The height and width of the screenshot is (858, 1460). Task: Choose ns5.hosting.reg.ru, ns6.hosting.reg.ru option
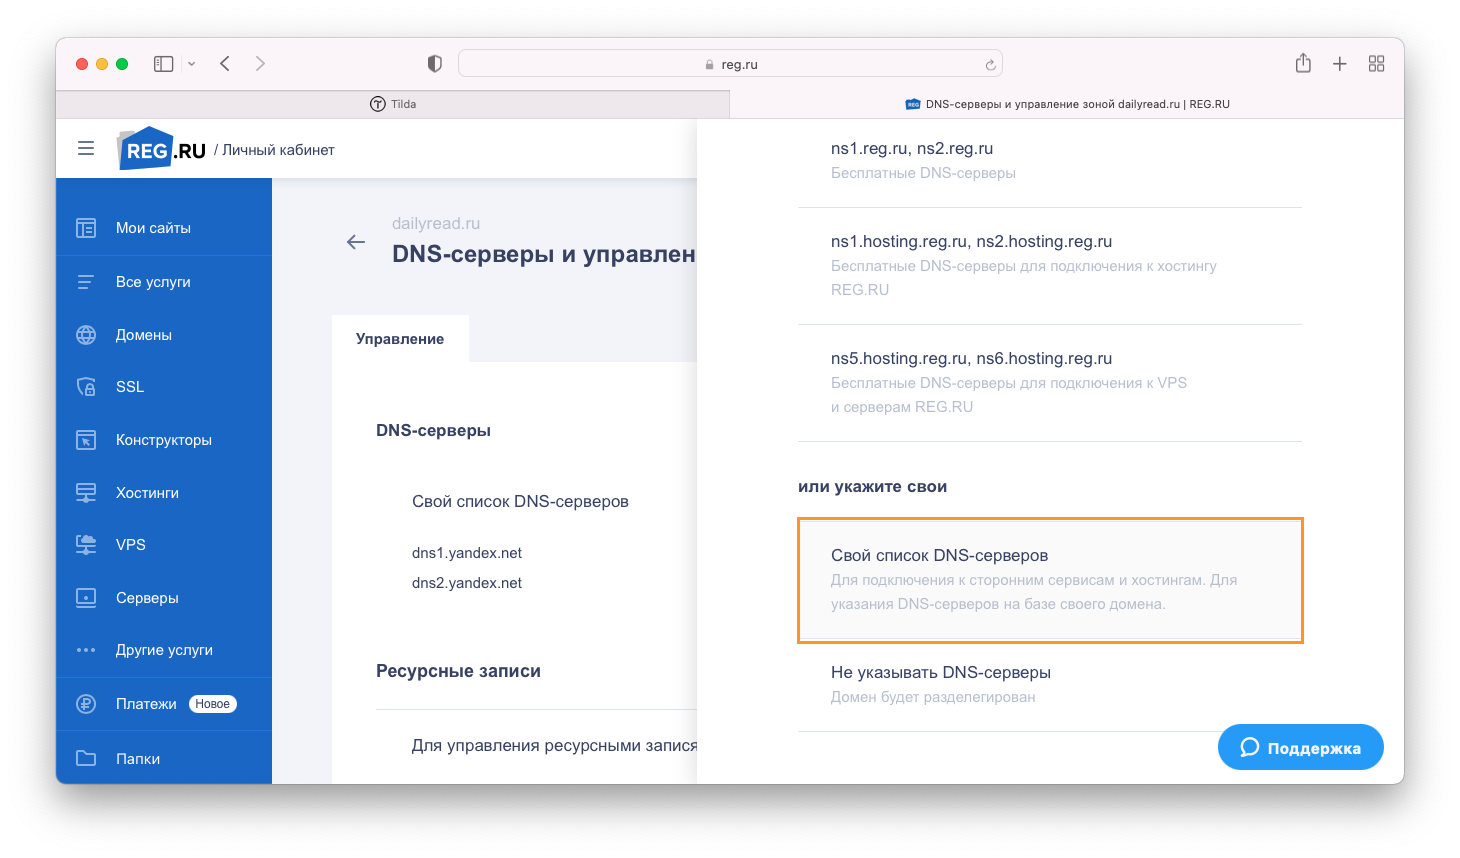(1050, 383)
